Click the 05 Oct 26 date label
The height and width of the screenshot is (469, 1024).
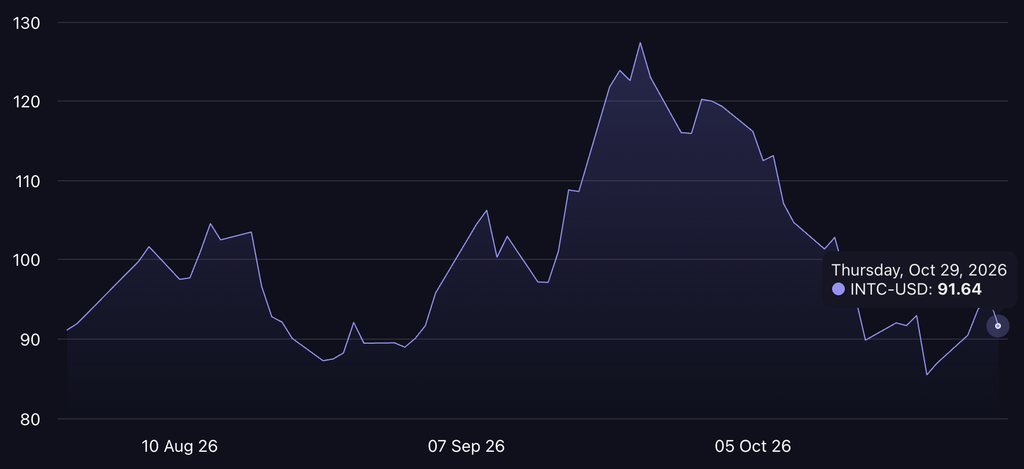[x=753, y=447]
